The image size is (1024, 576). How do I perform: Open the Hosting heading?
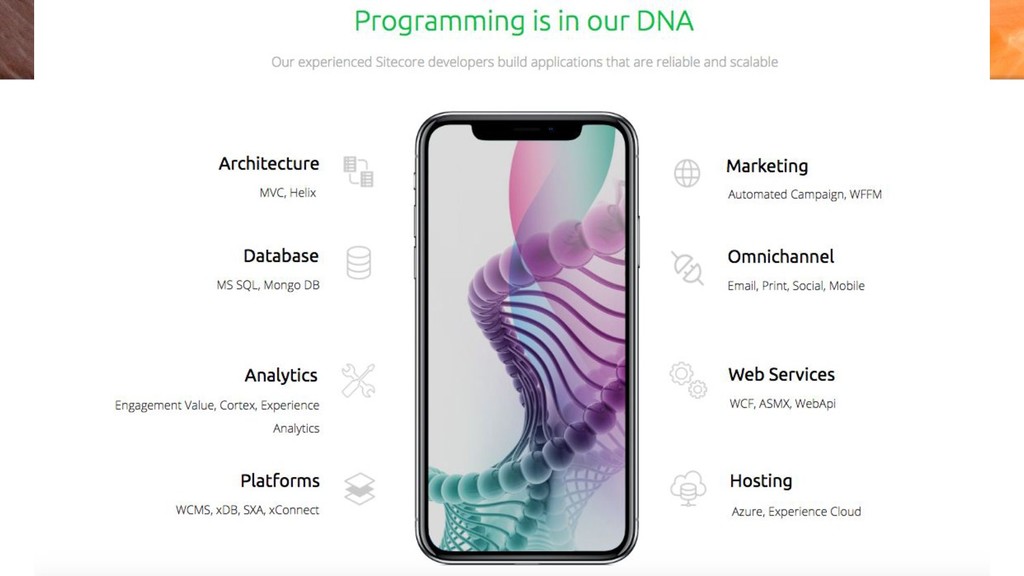761,481
